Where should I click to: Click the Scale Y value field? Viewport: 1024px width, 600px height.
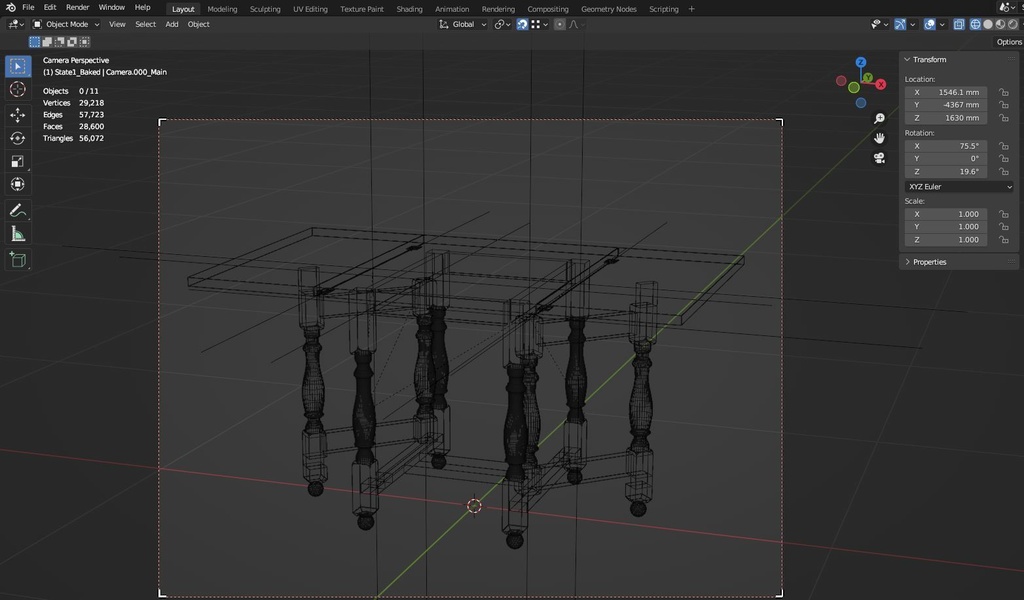pyautogui.click(x=947, y=227)
